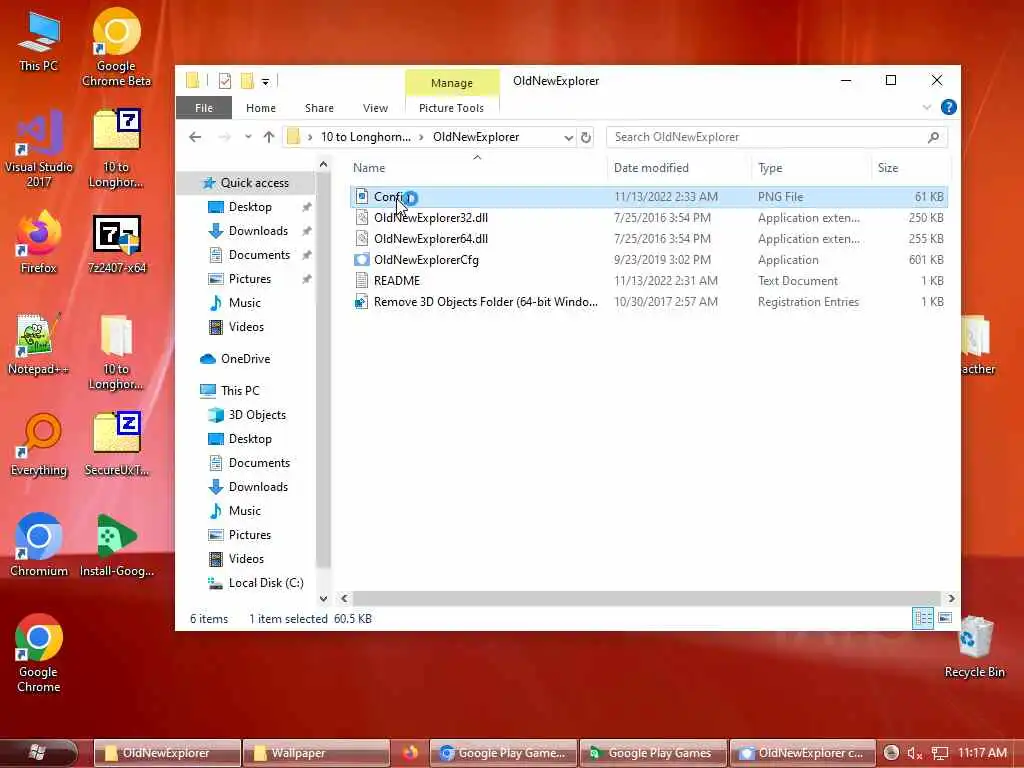
Task: Open the Share ribbon tab
Action: (x=319, y=108)
